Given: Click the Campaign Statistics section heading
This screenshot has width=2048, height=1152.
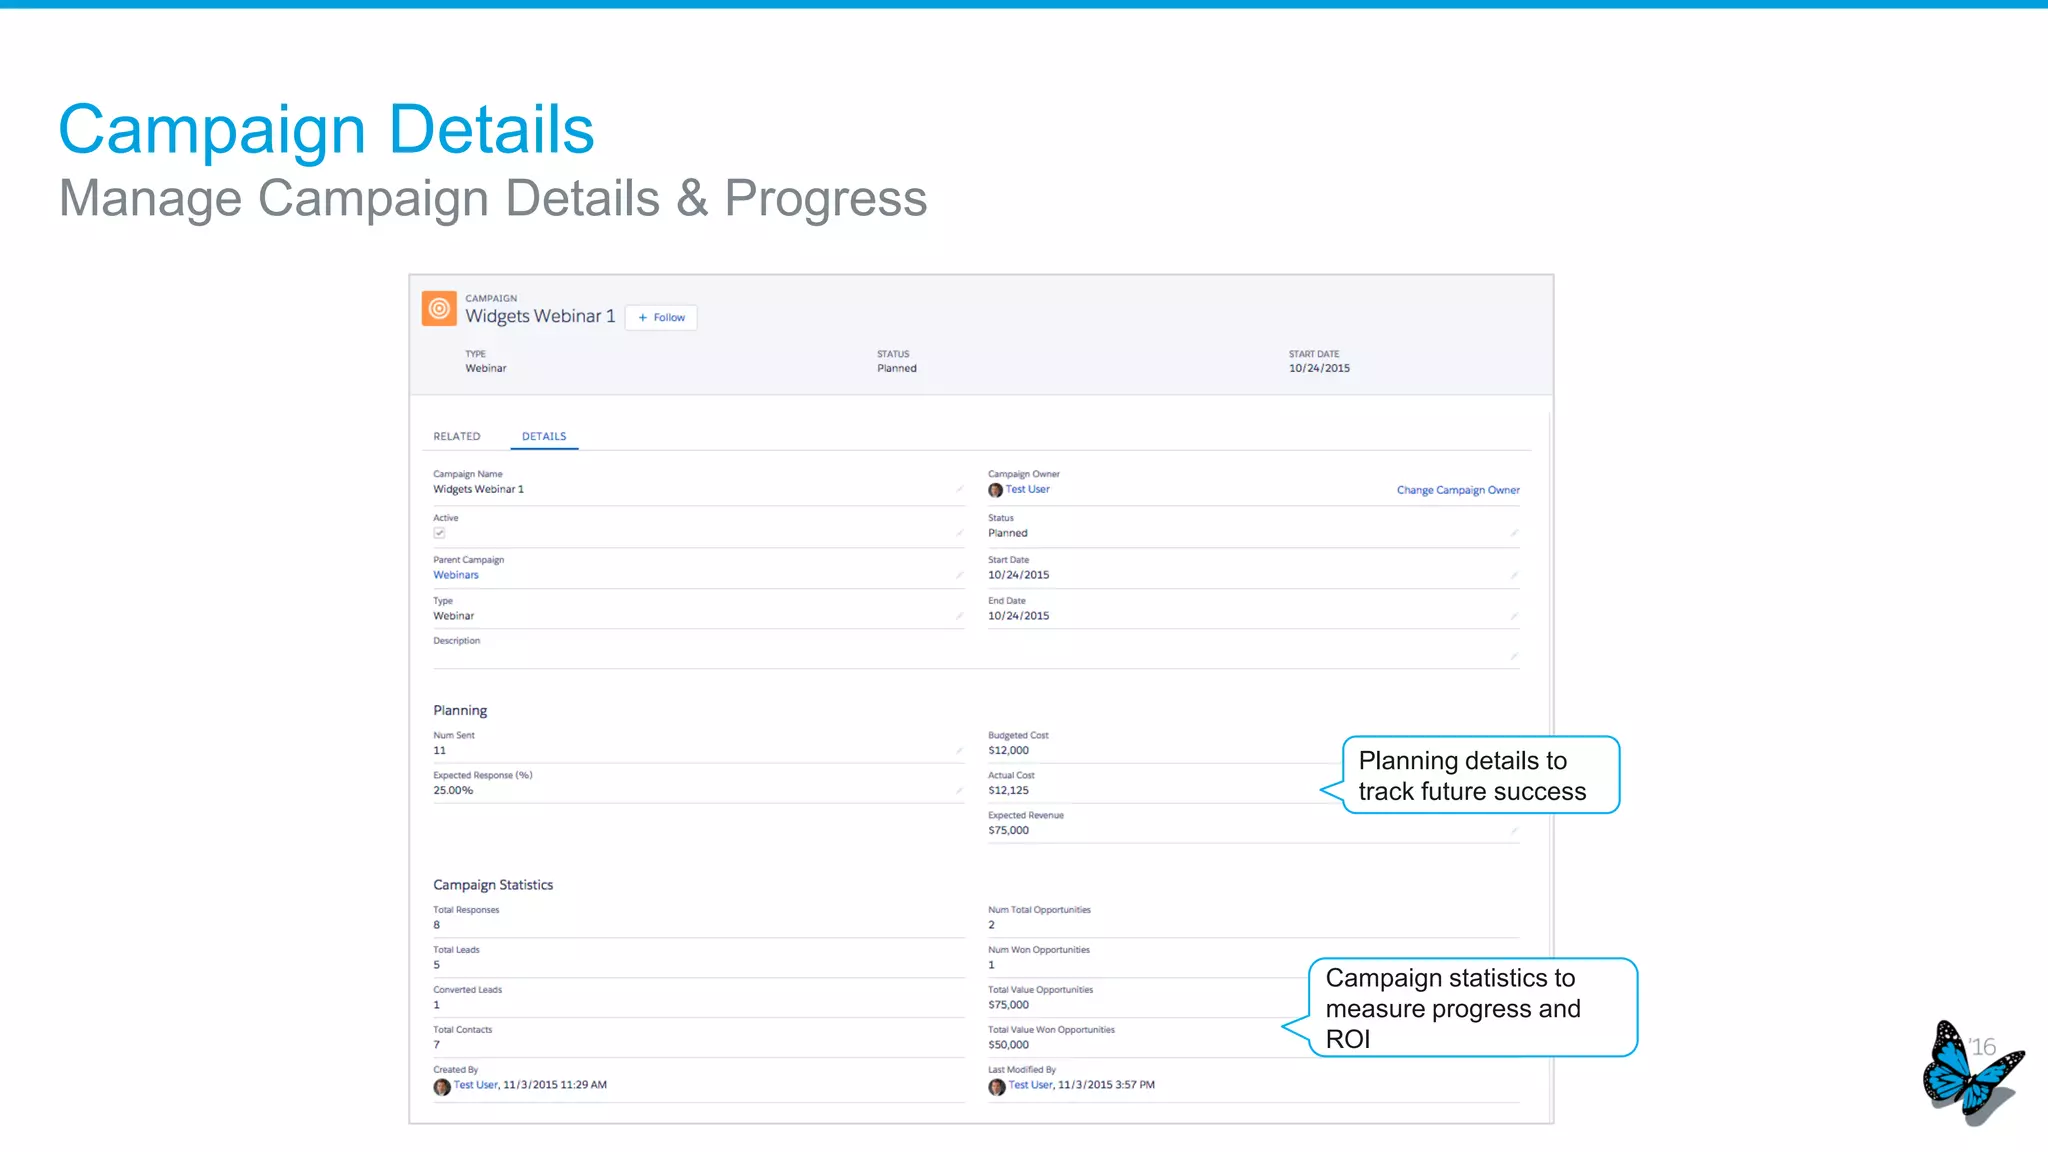Looking at the screenshot, I should coord(493,885).
